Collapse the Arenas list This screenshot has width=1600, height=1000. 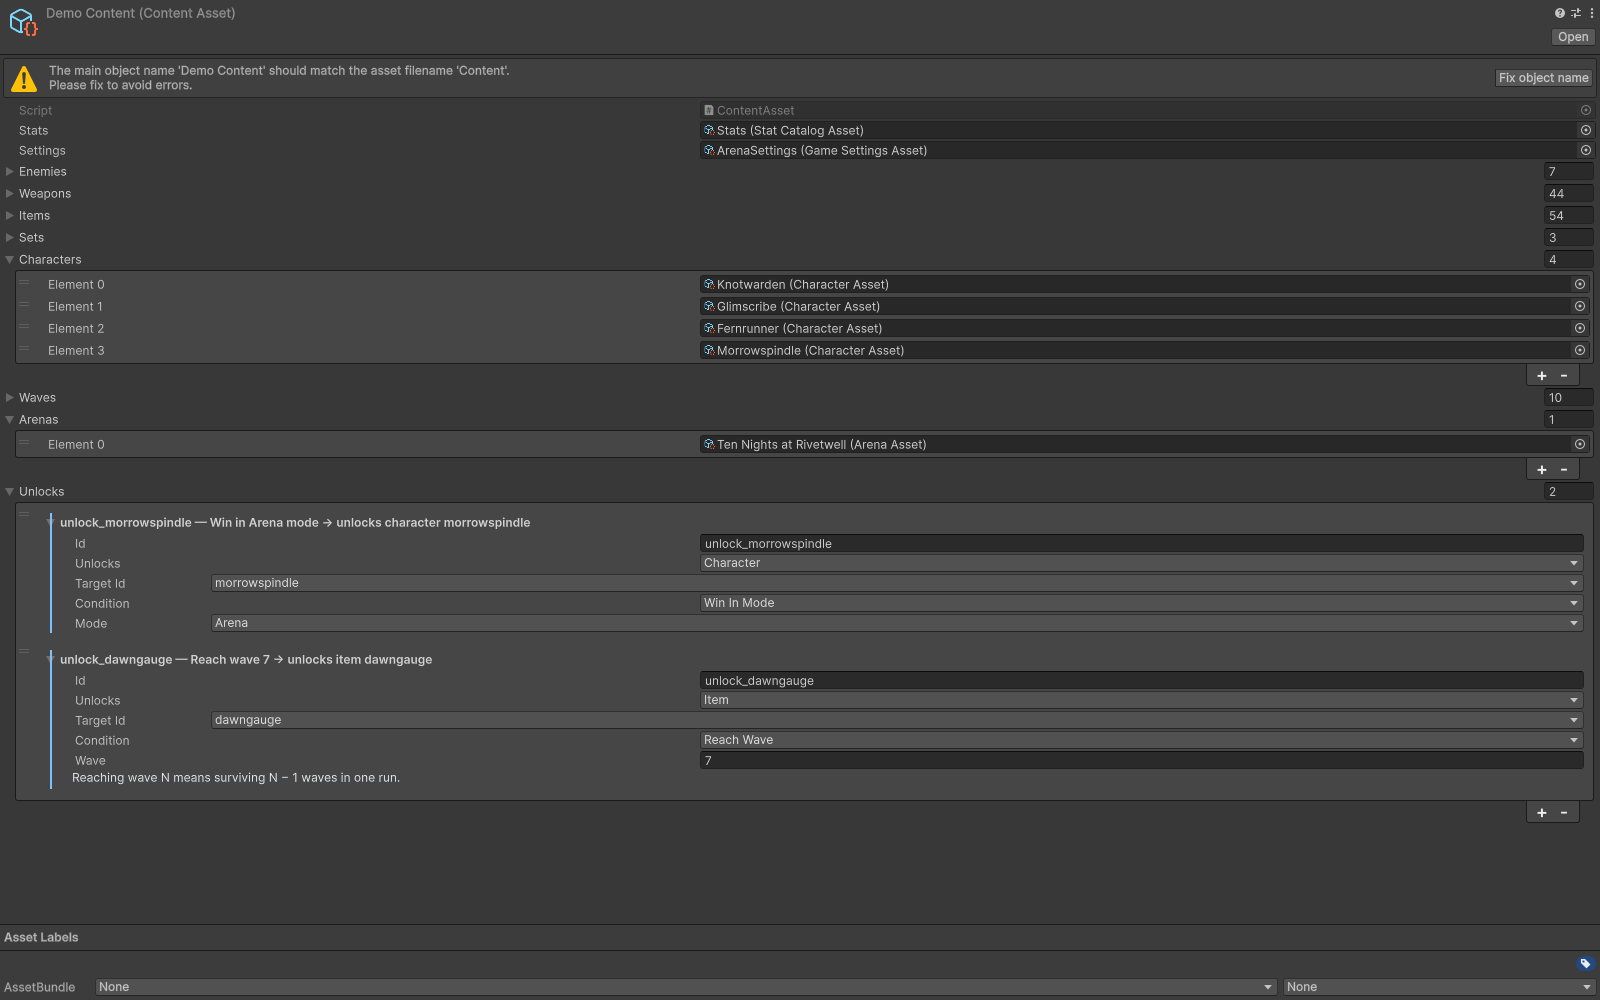[10, 420]
